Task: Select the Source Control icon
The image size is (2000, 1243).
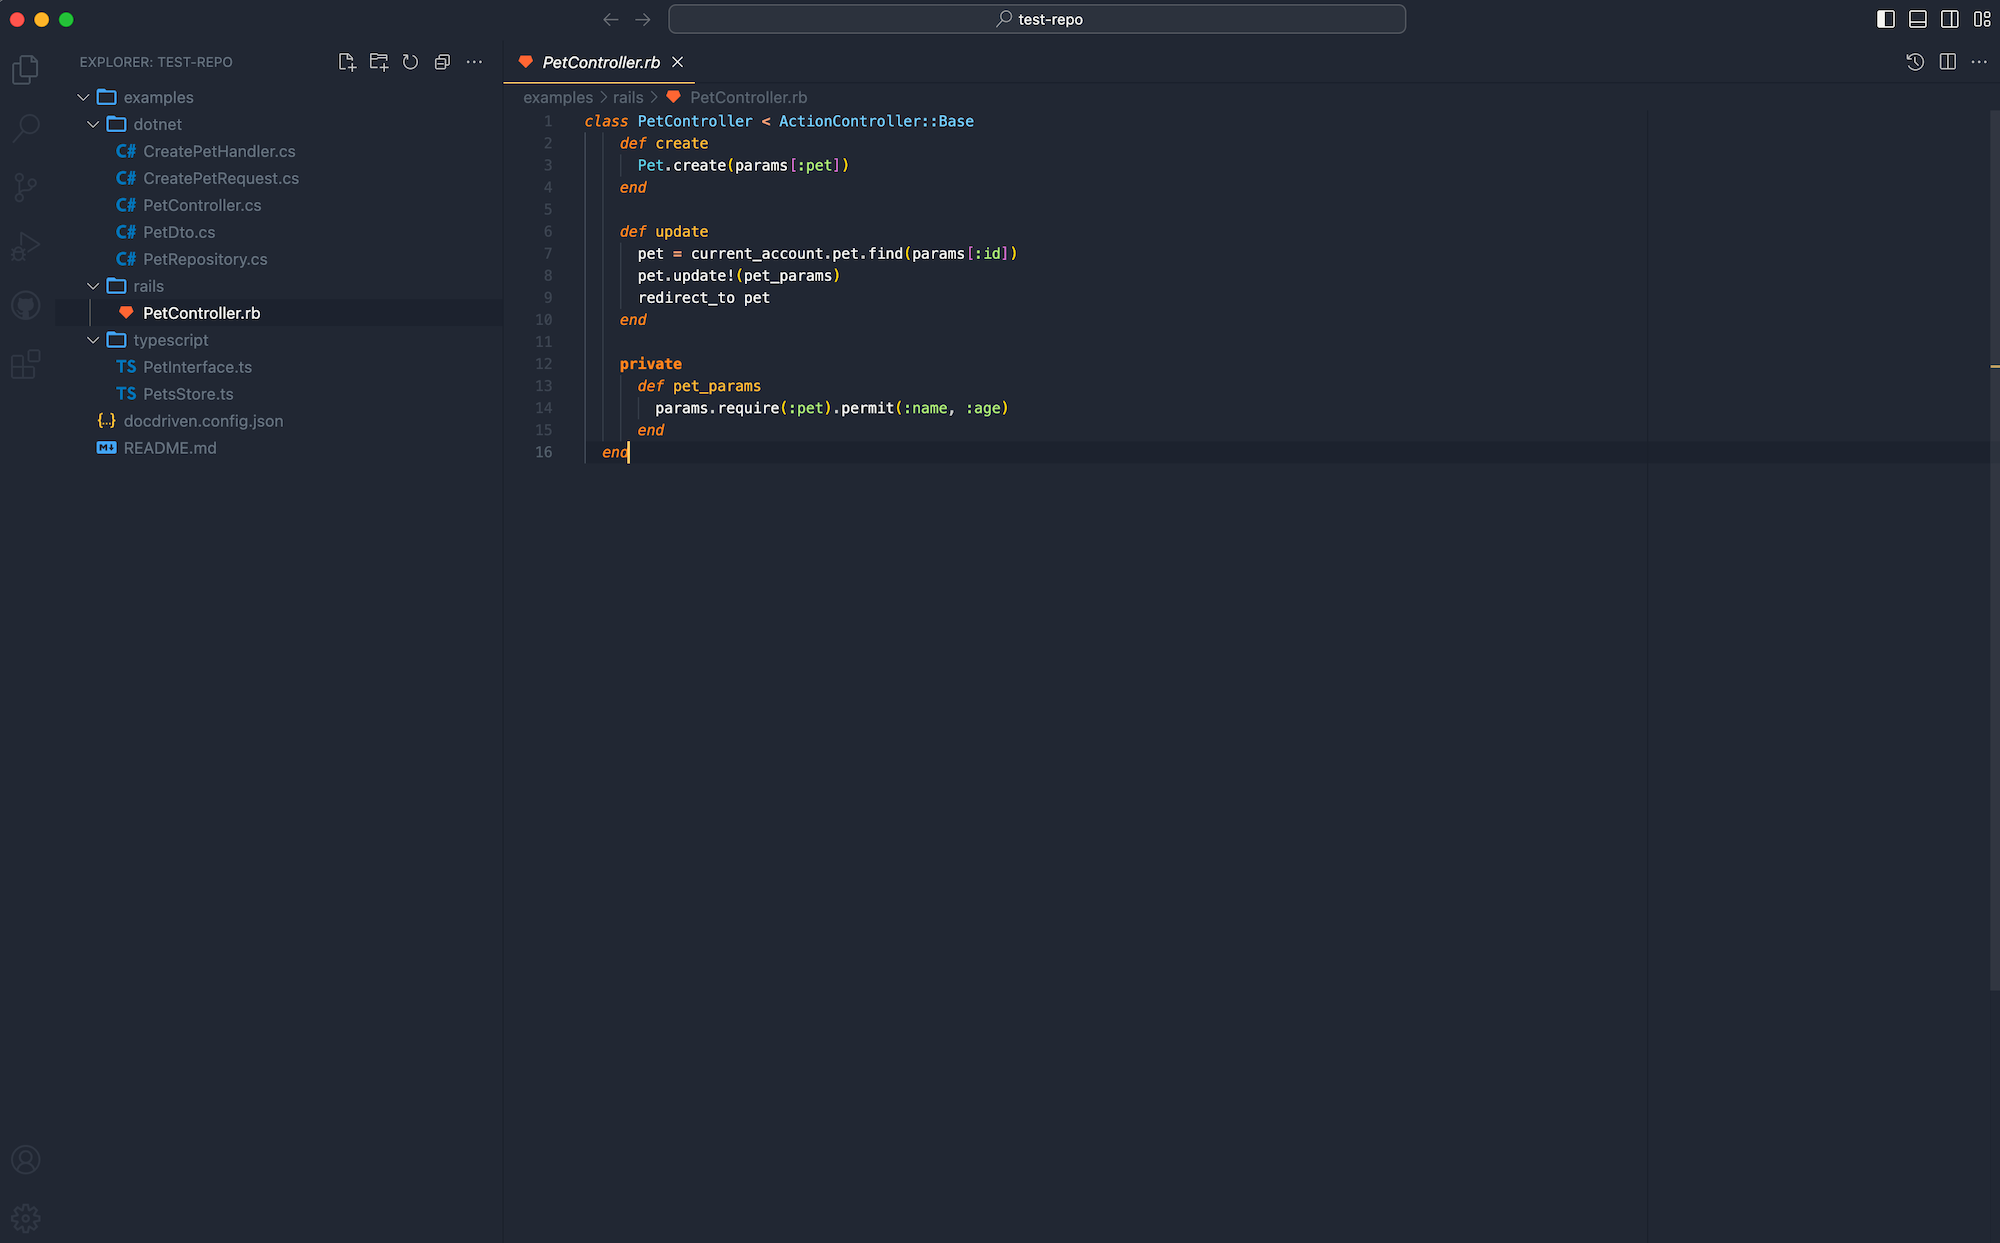Action: pos(25,187)
